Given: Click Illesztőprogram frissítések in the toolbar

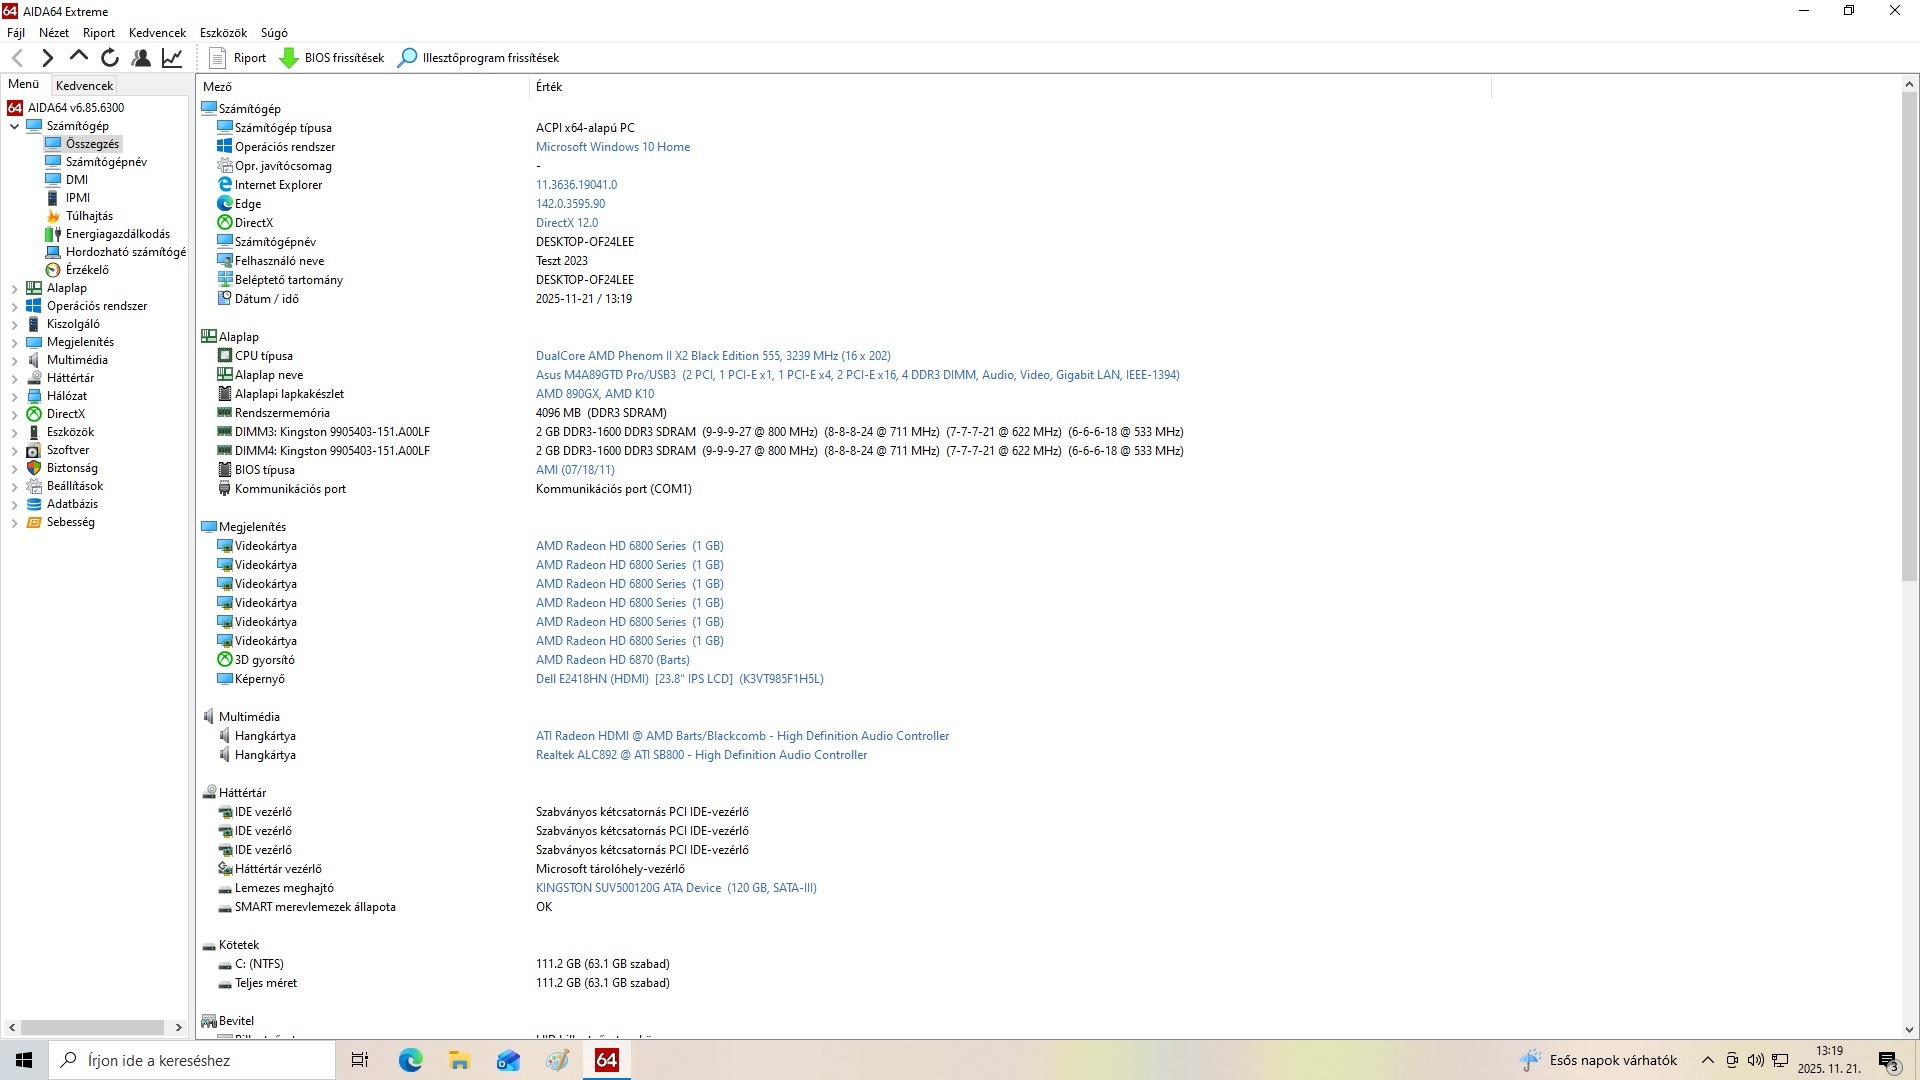Looking at the screenshot, I should (x=478, y=58).
